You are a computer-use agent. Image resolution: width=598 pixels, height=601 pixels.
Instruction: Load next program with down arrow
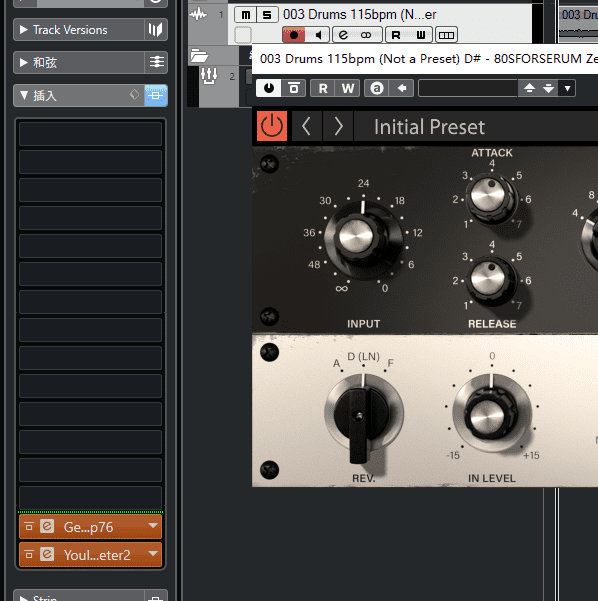pyautogui.click(x=549, y=88)
